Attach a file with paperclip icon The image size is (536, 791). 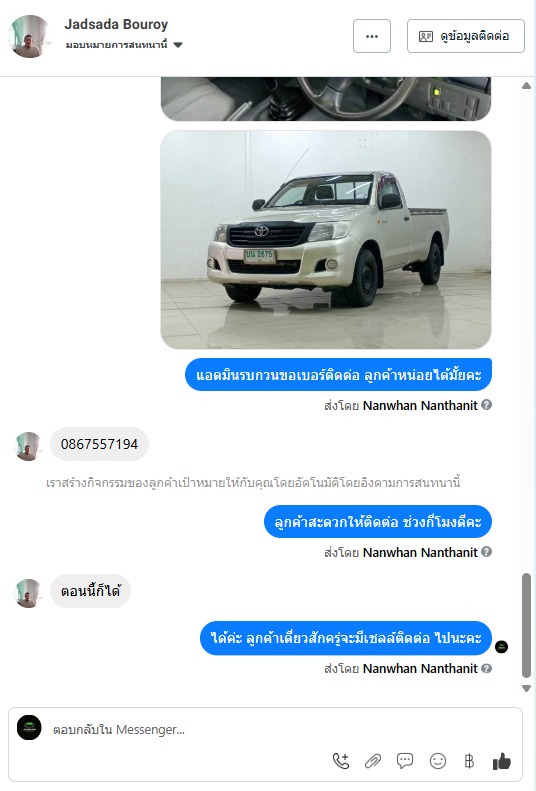[x=373, y=761]
